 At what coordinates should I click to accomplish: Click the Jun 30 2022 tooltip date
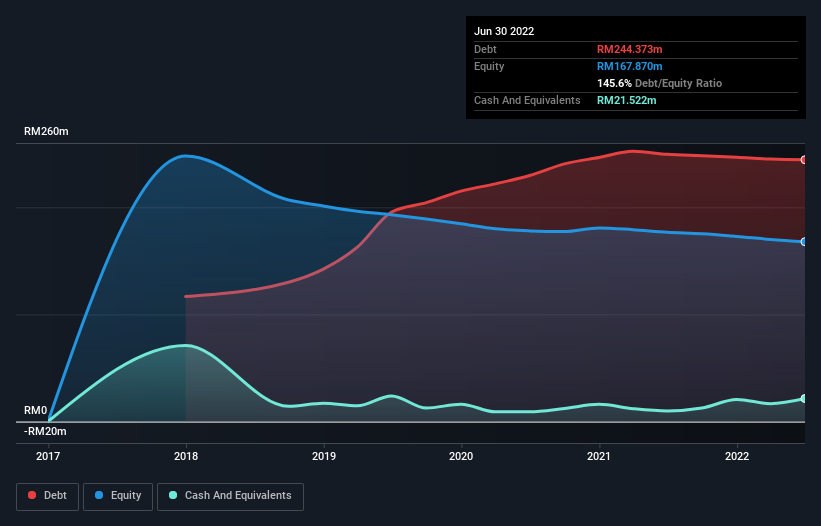click(504, 31)
